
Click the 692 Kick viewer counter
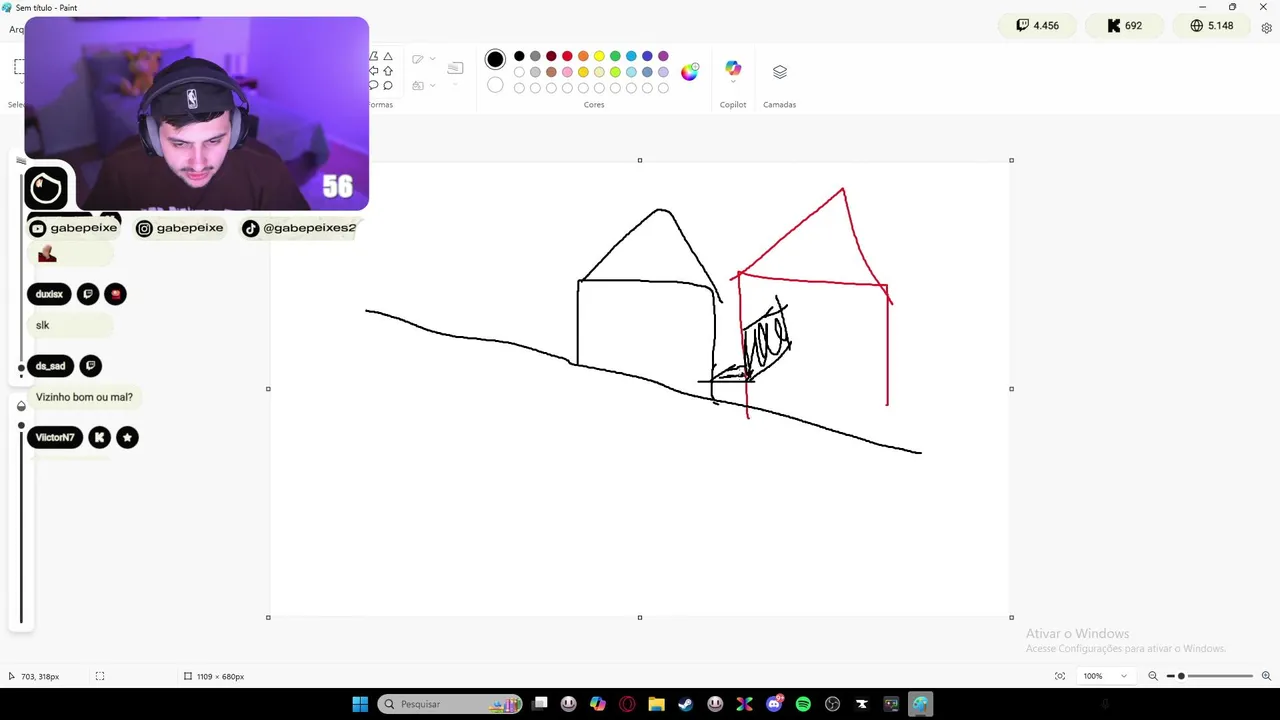click(x=1124, y=25)
